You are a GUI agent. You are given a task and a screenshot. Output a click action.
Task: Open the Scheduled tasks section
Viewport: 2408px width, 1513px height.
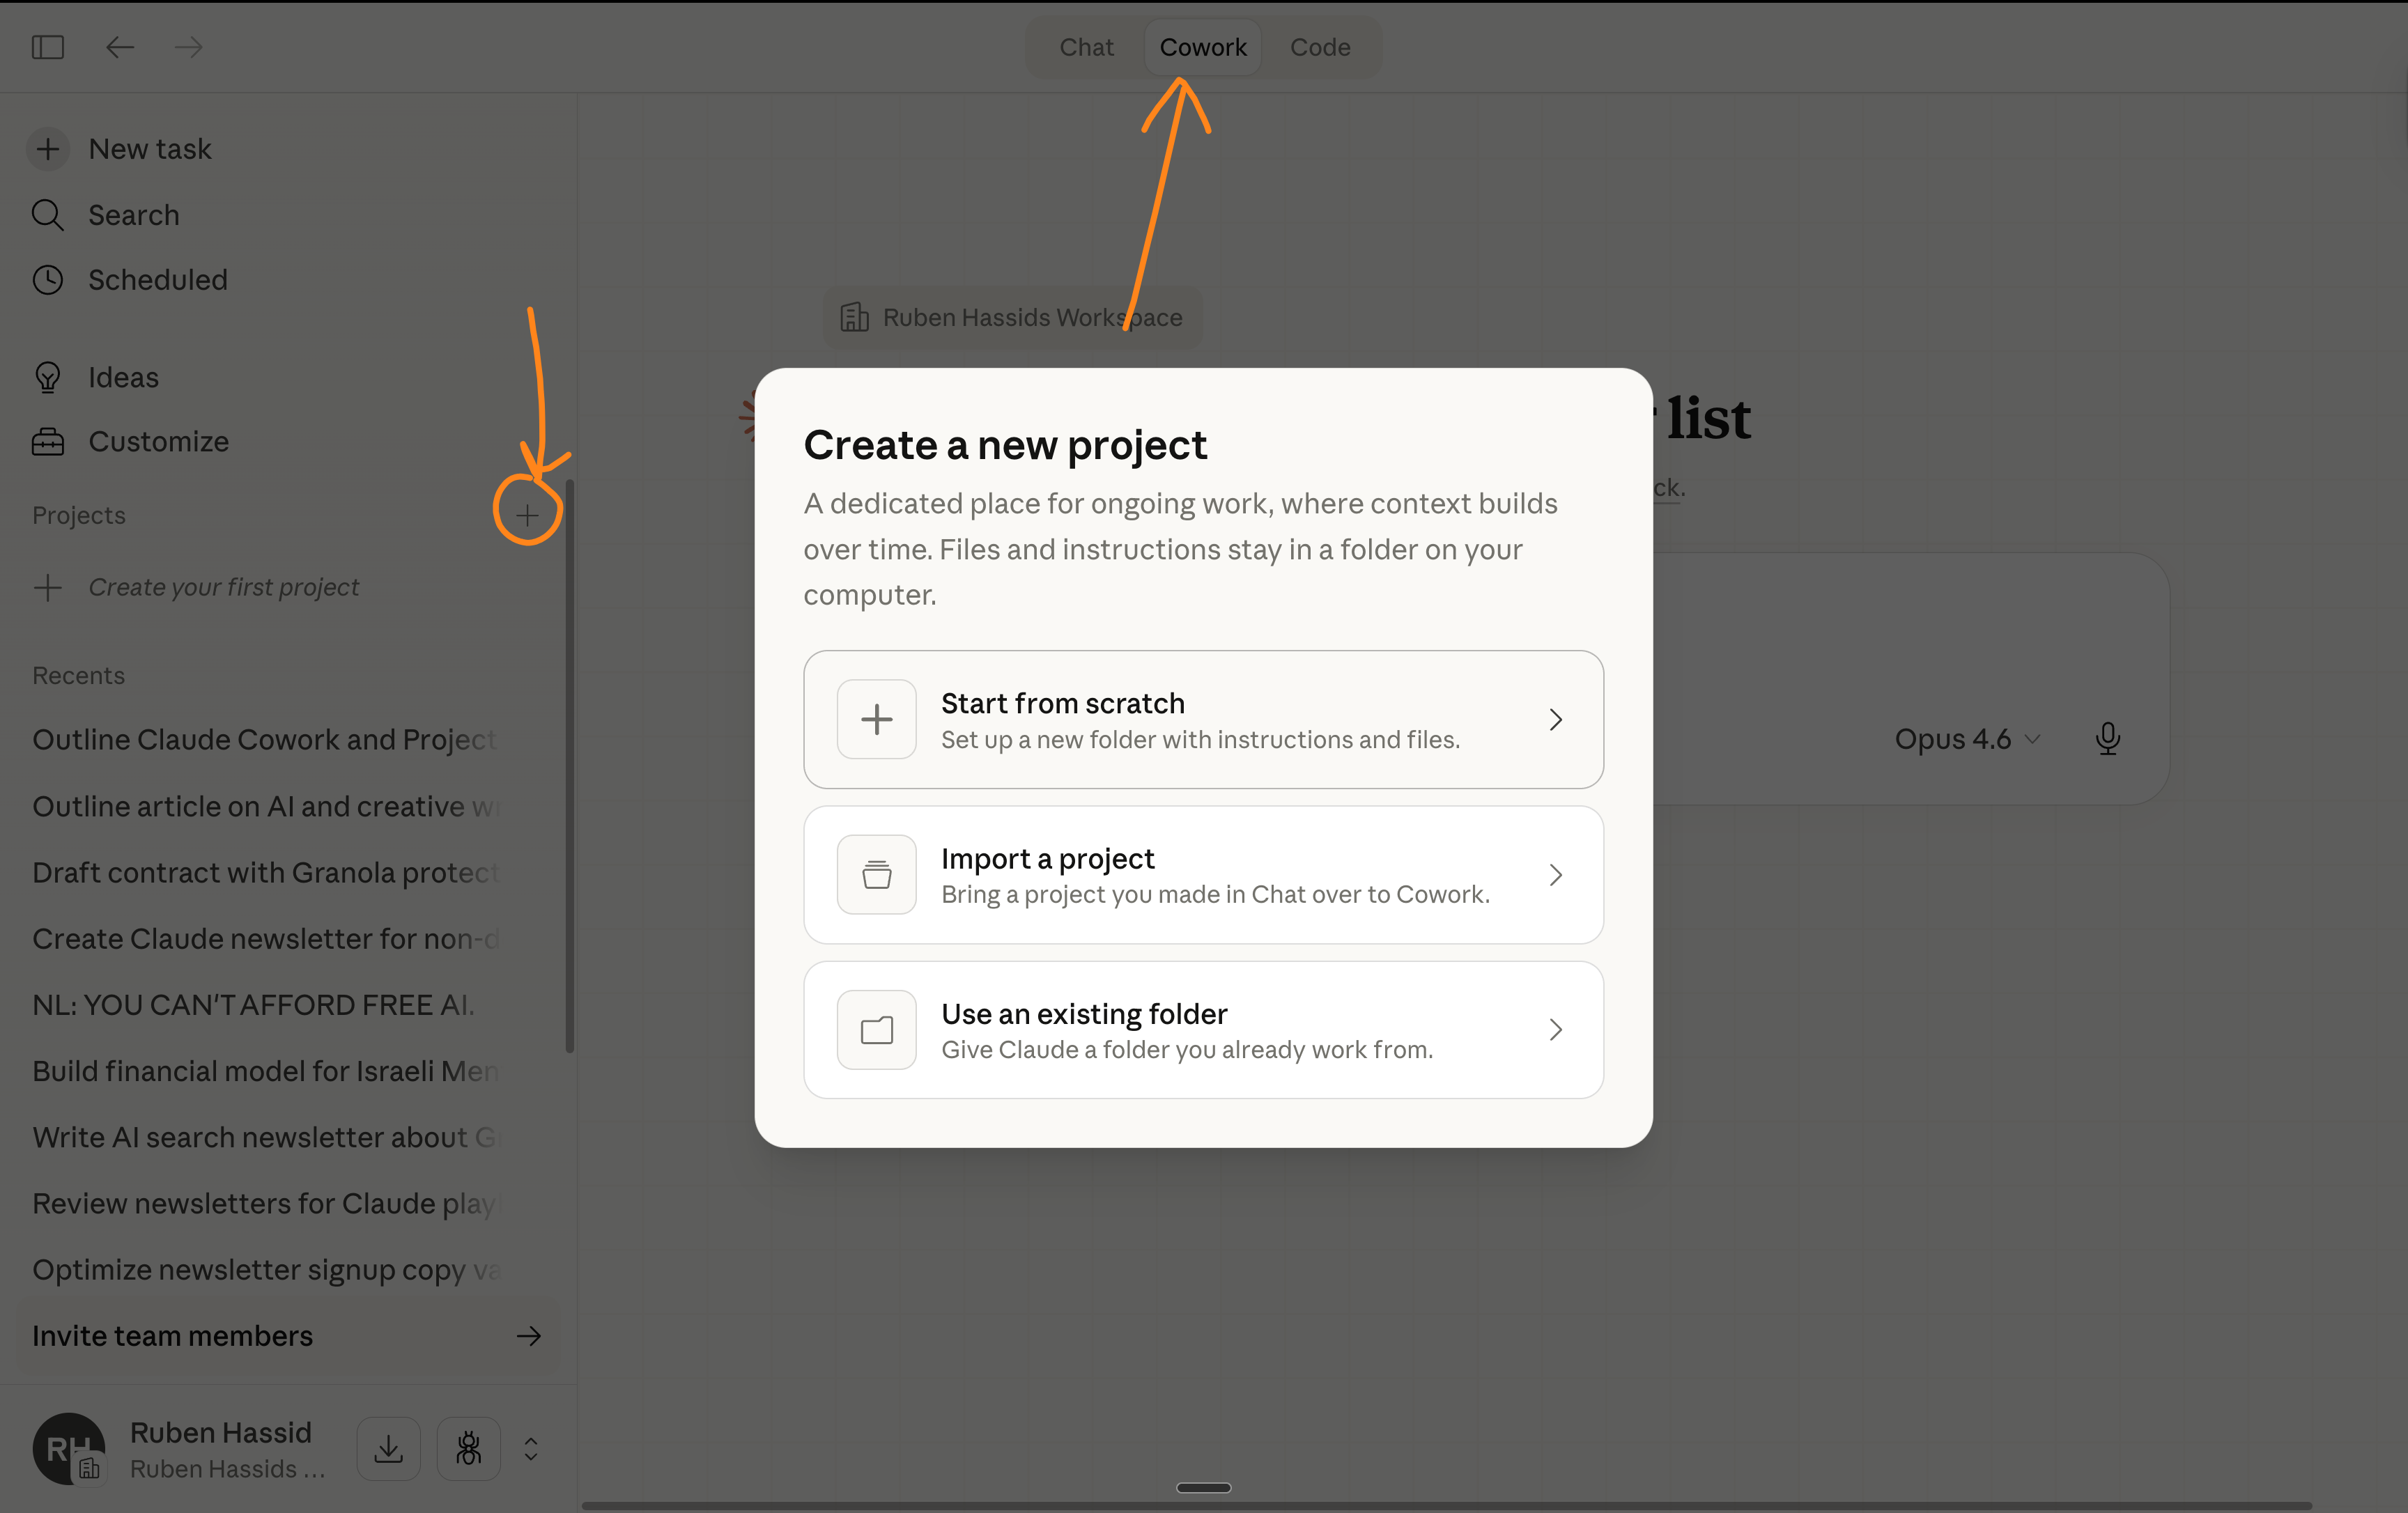pos(157,280)
